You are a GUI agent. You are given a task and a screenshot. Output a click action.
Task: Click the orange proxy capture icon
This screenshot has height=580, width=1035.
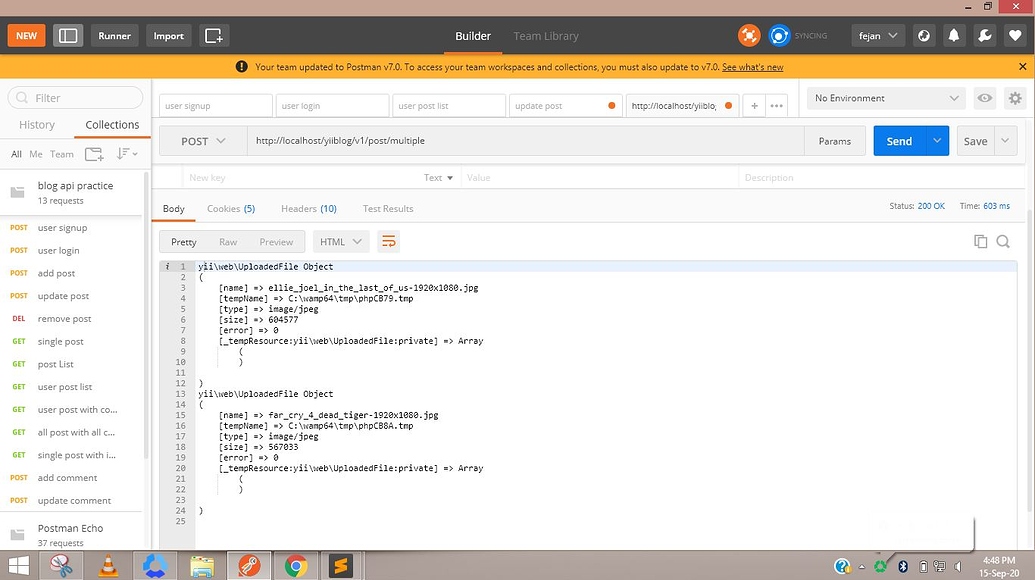coord(748,34)
